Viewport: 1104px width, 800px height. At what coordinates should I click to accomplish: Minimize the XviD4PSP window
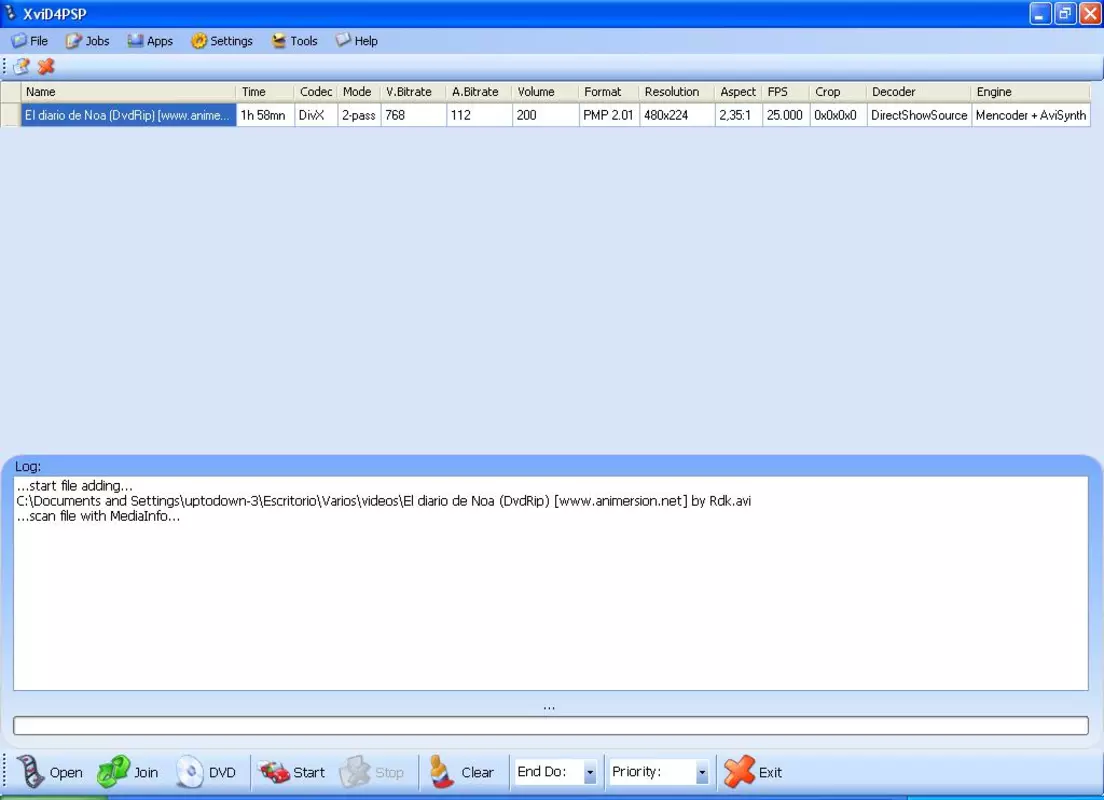pos(1040,13)
